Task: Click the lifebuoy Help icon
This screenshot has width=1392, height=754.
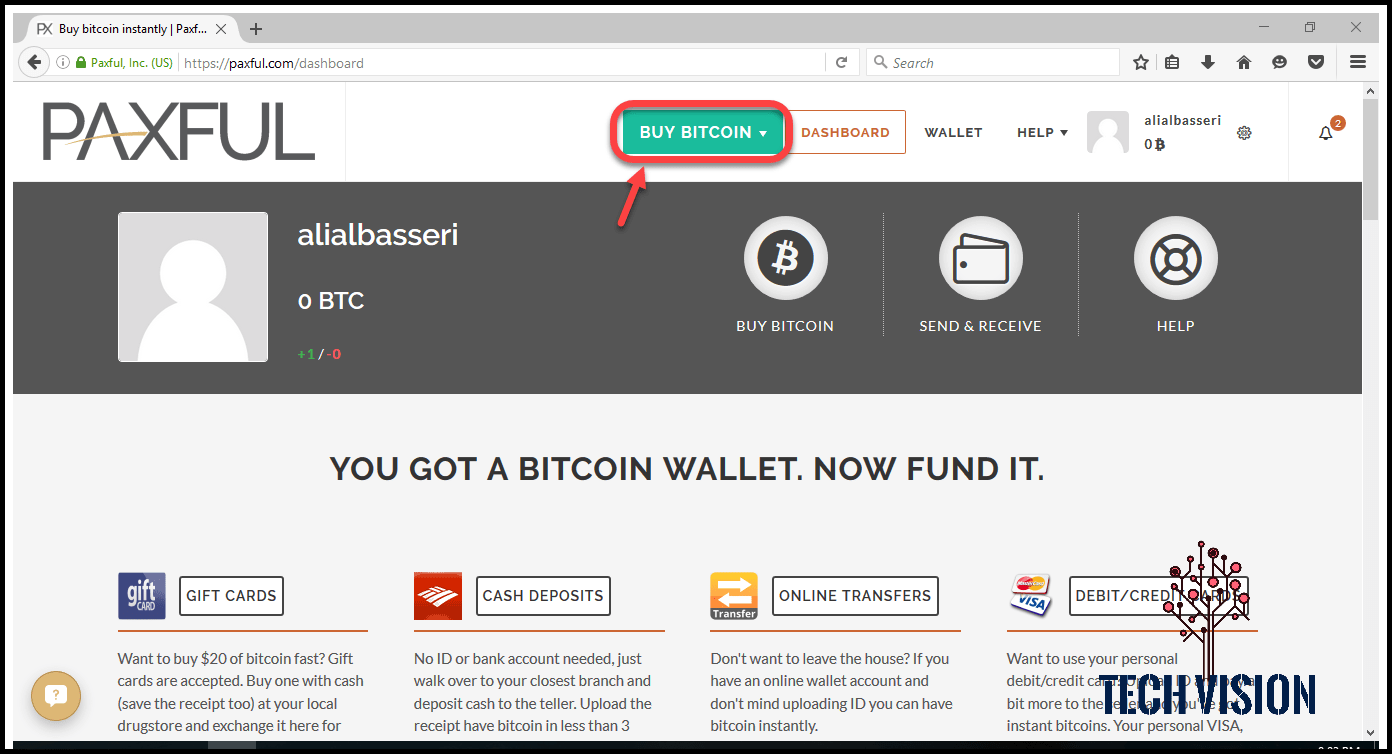Action: pos(1175,258)
